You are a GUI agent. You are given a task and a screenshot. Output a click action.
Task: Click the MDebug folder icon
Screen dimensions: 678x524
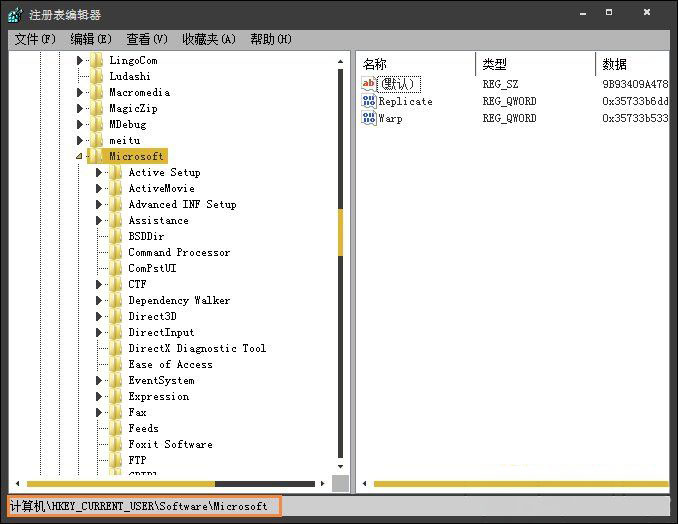tap(96, 125)
